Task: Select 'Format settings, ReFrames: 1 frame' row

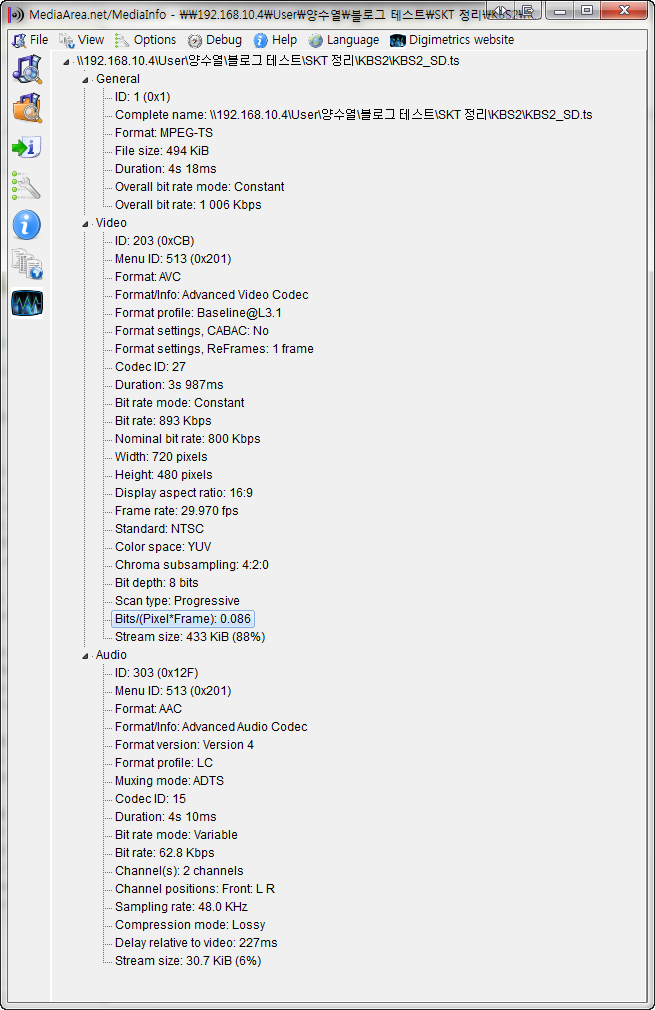Action: pos(214,349)
